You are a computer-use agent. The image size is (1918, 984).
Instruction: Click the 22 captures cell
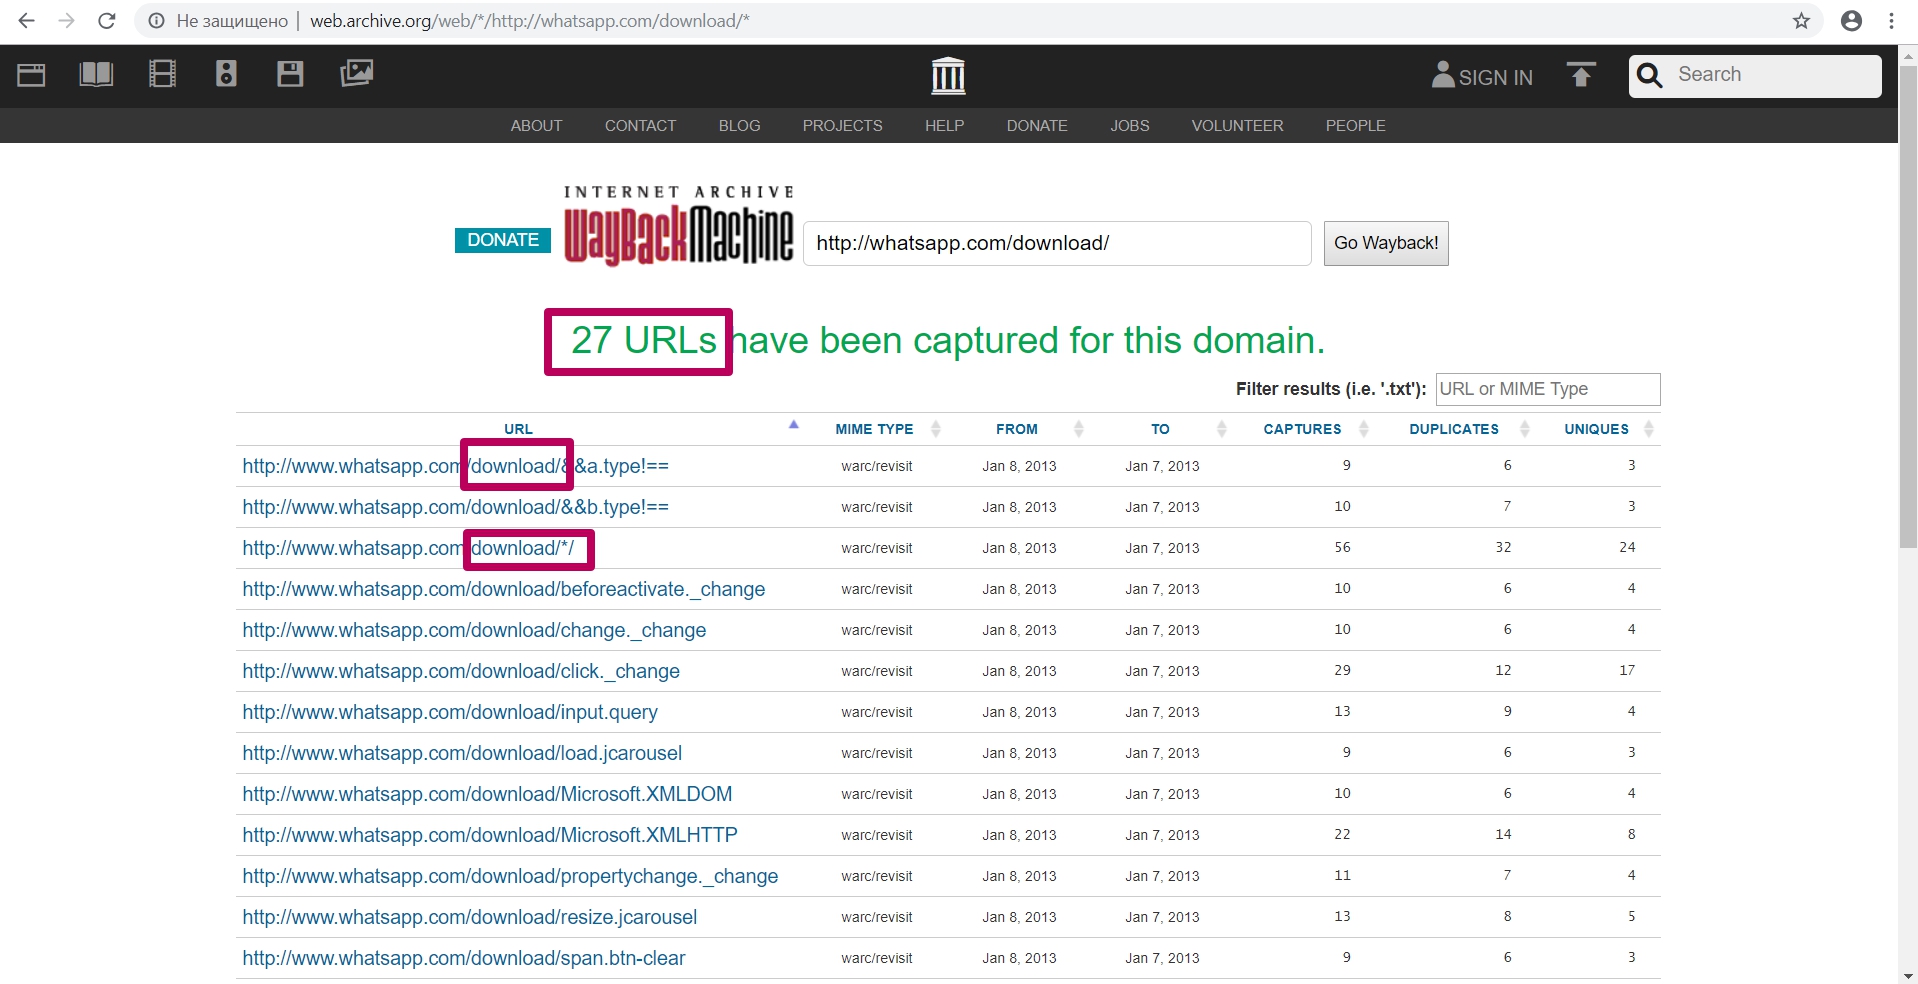1342,834
